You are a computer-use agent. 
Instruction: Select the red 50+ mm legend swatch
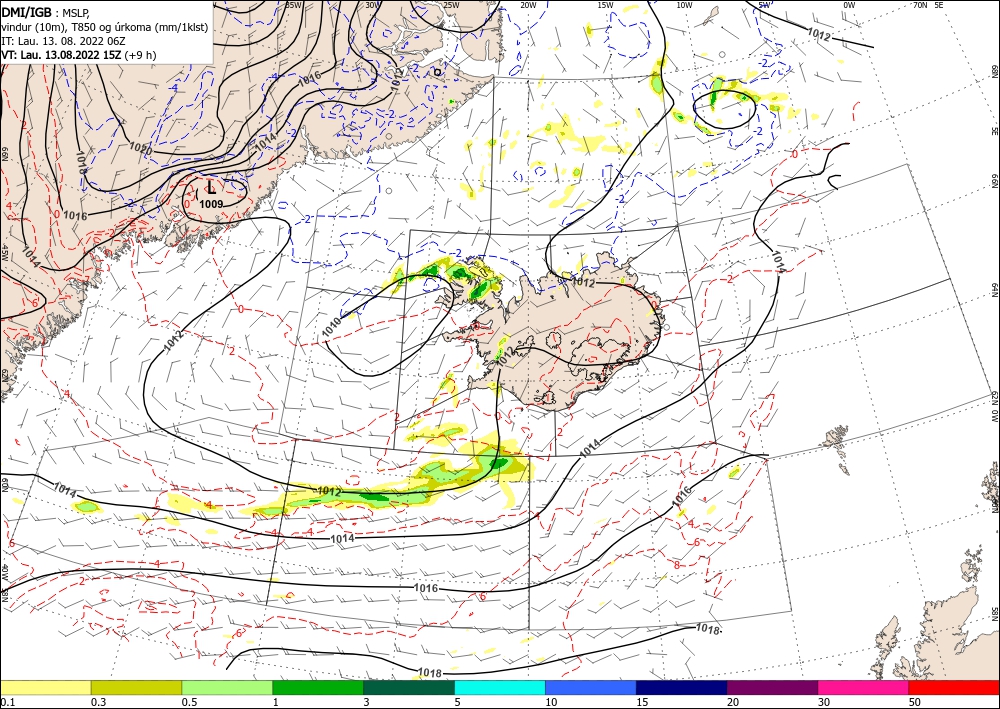(954, 687)
